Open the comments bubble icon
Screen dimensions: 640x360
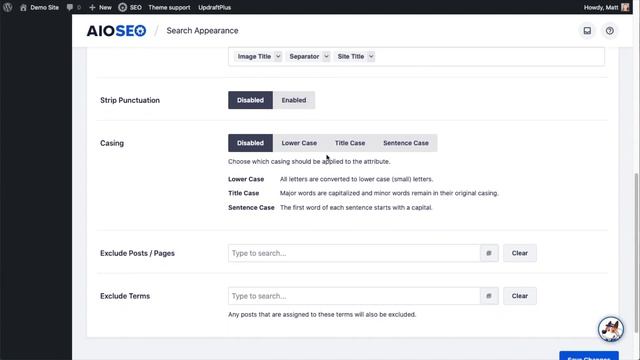70,7
